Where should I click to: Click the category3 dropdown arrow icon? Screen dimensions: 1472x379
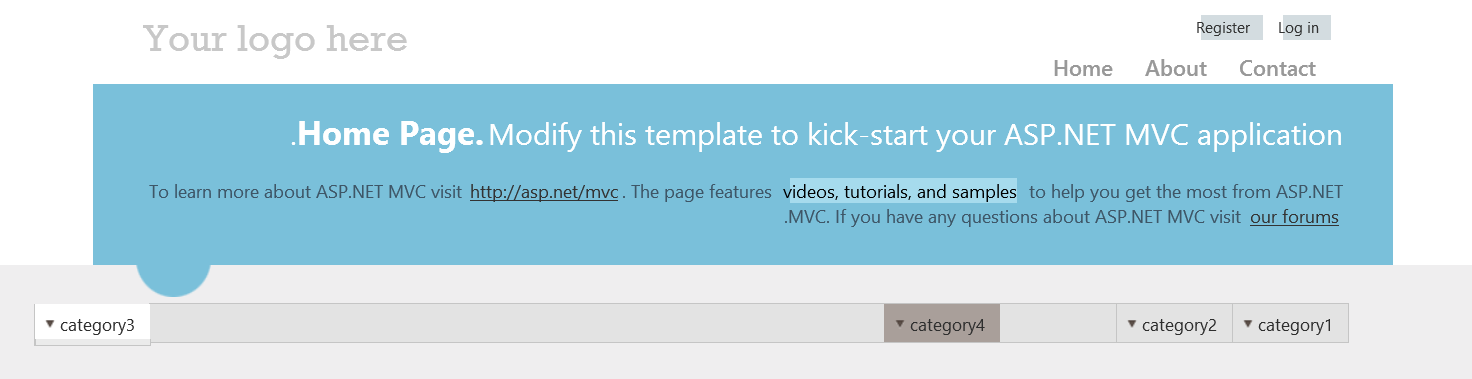[x=50, y=323]
